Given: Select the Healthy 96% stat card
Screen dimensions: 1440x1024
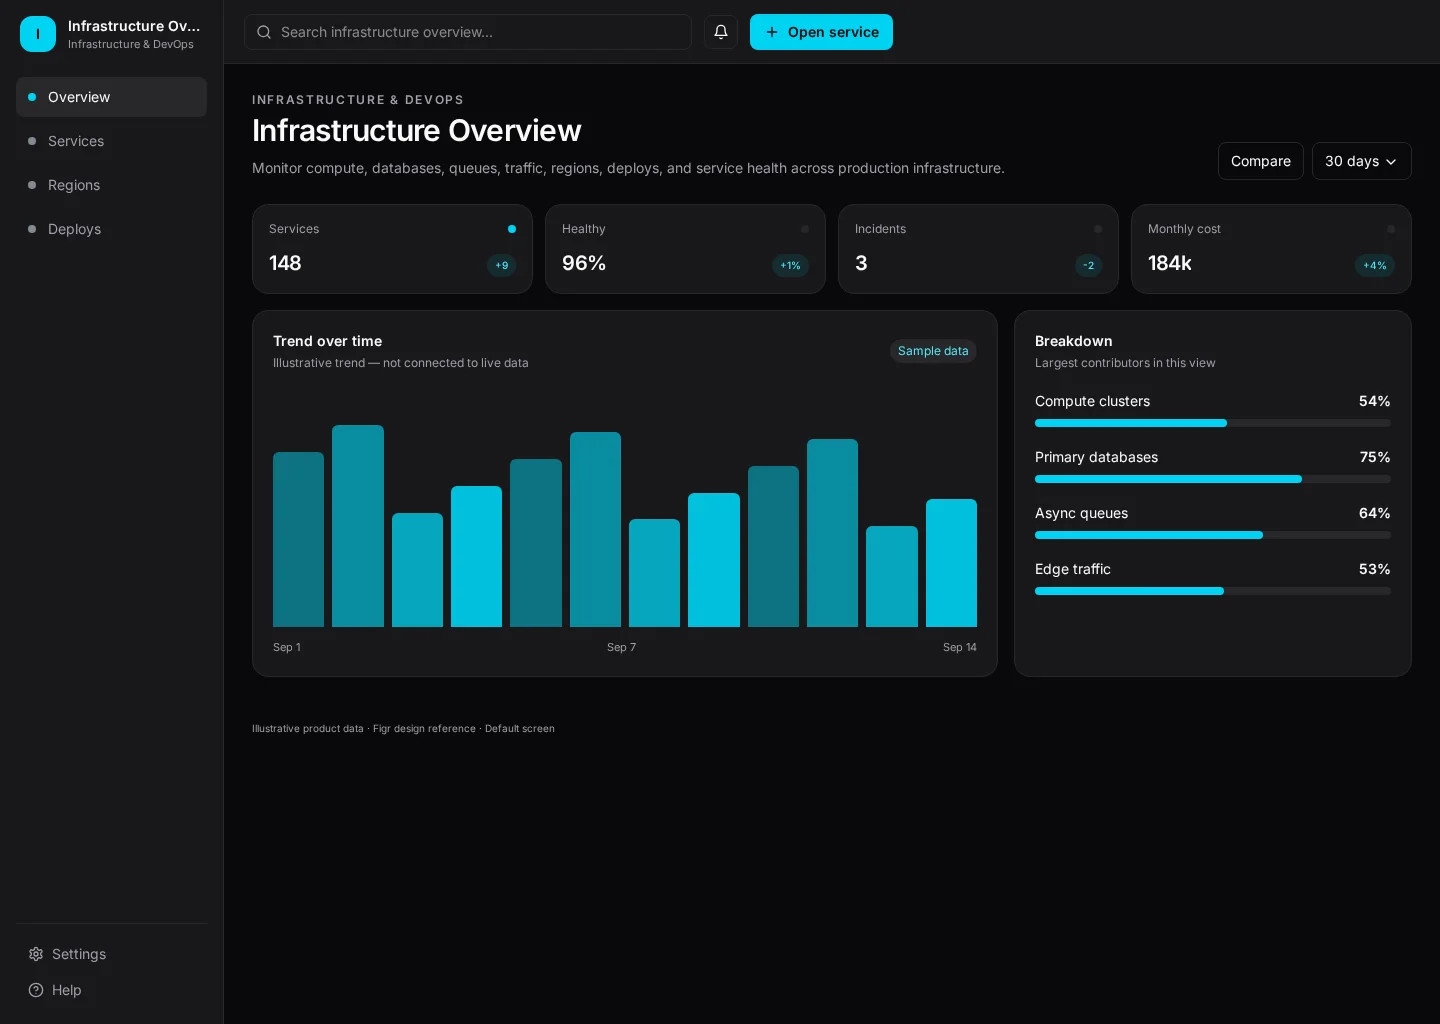Looking at the screenshot, I should click(x=685, y=249).
